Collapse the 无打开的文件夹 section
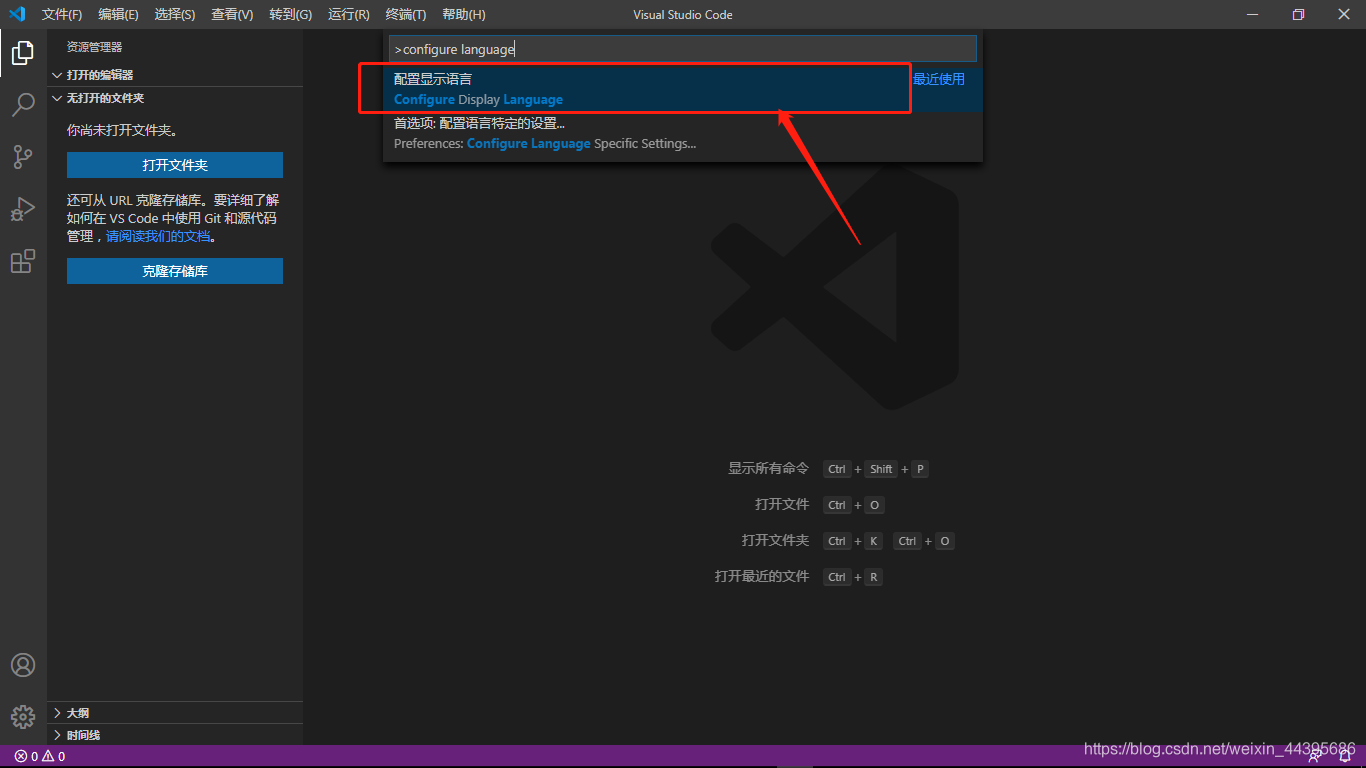This screenshot has width=1366, height=768. tap(175, 98)
